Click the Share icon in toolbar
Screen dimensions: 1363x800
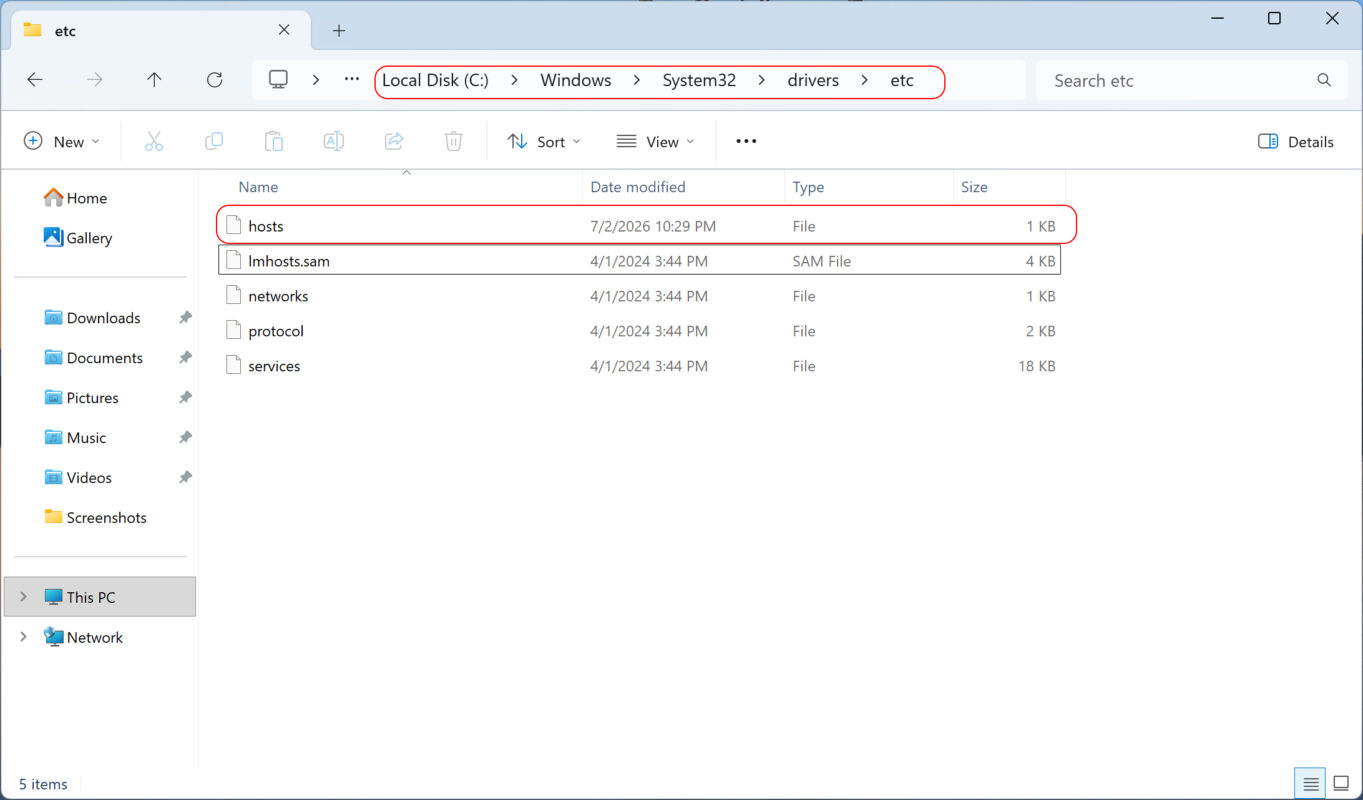pyautogui.click(x=394, y=142)
